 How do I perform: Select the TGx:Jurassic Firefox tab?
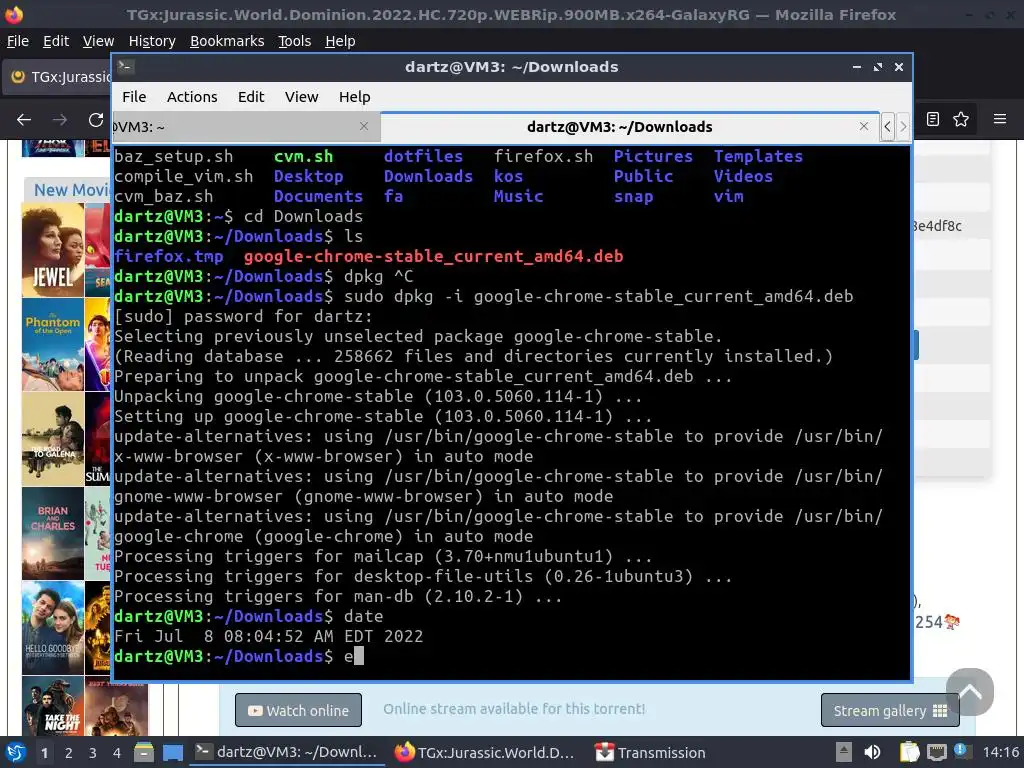coord(57,77)
